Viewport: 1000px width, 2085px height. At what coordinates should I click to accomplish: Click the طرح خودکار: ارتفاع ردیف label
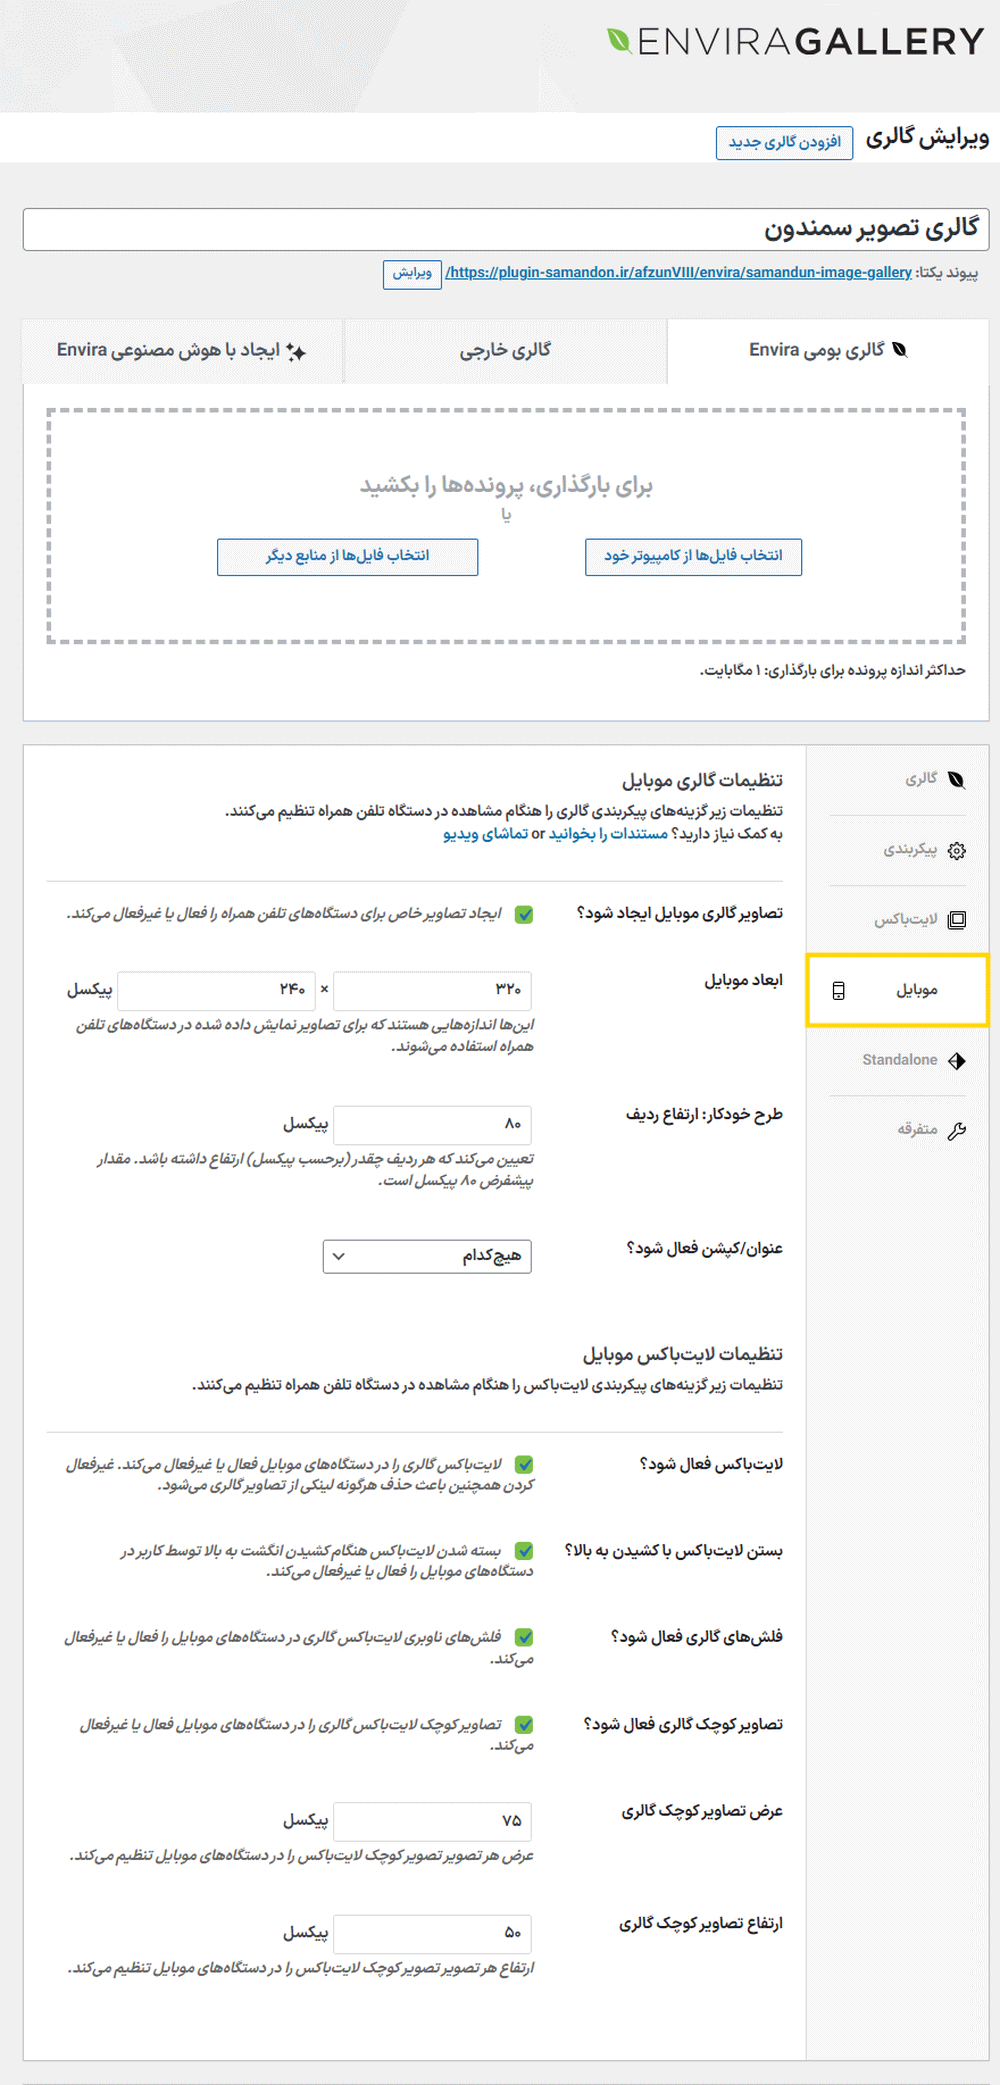[x=704, y=1115]
